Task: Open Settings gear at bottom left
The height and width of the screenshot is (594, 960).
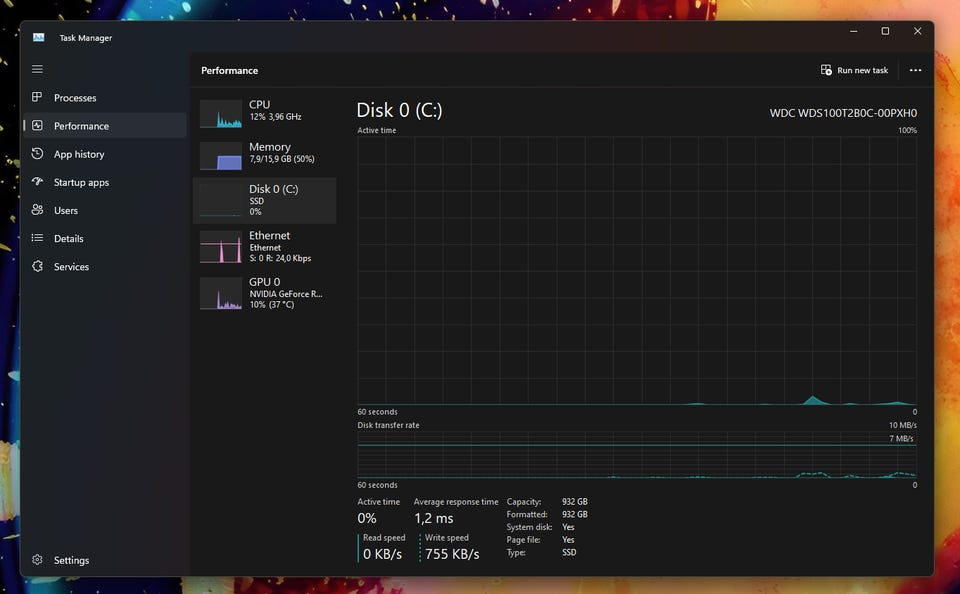Action: [37, 560]
